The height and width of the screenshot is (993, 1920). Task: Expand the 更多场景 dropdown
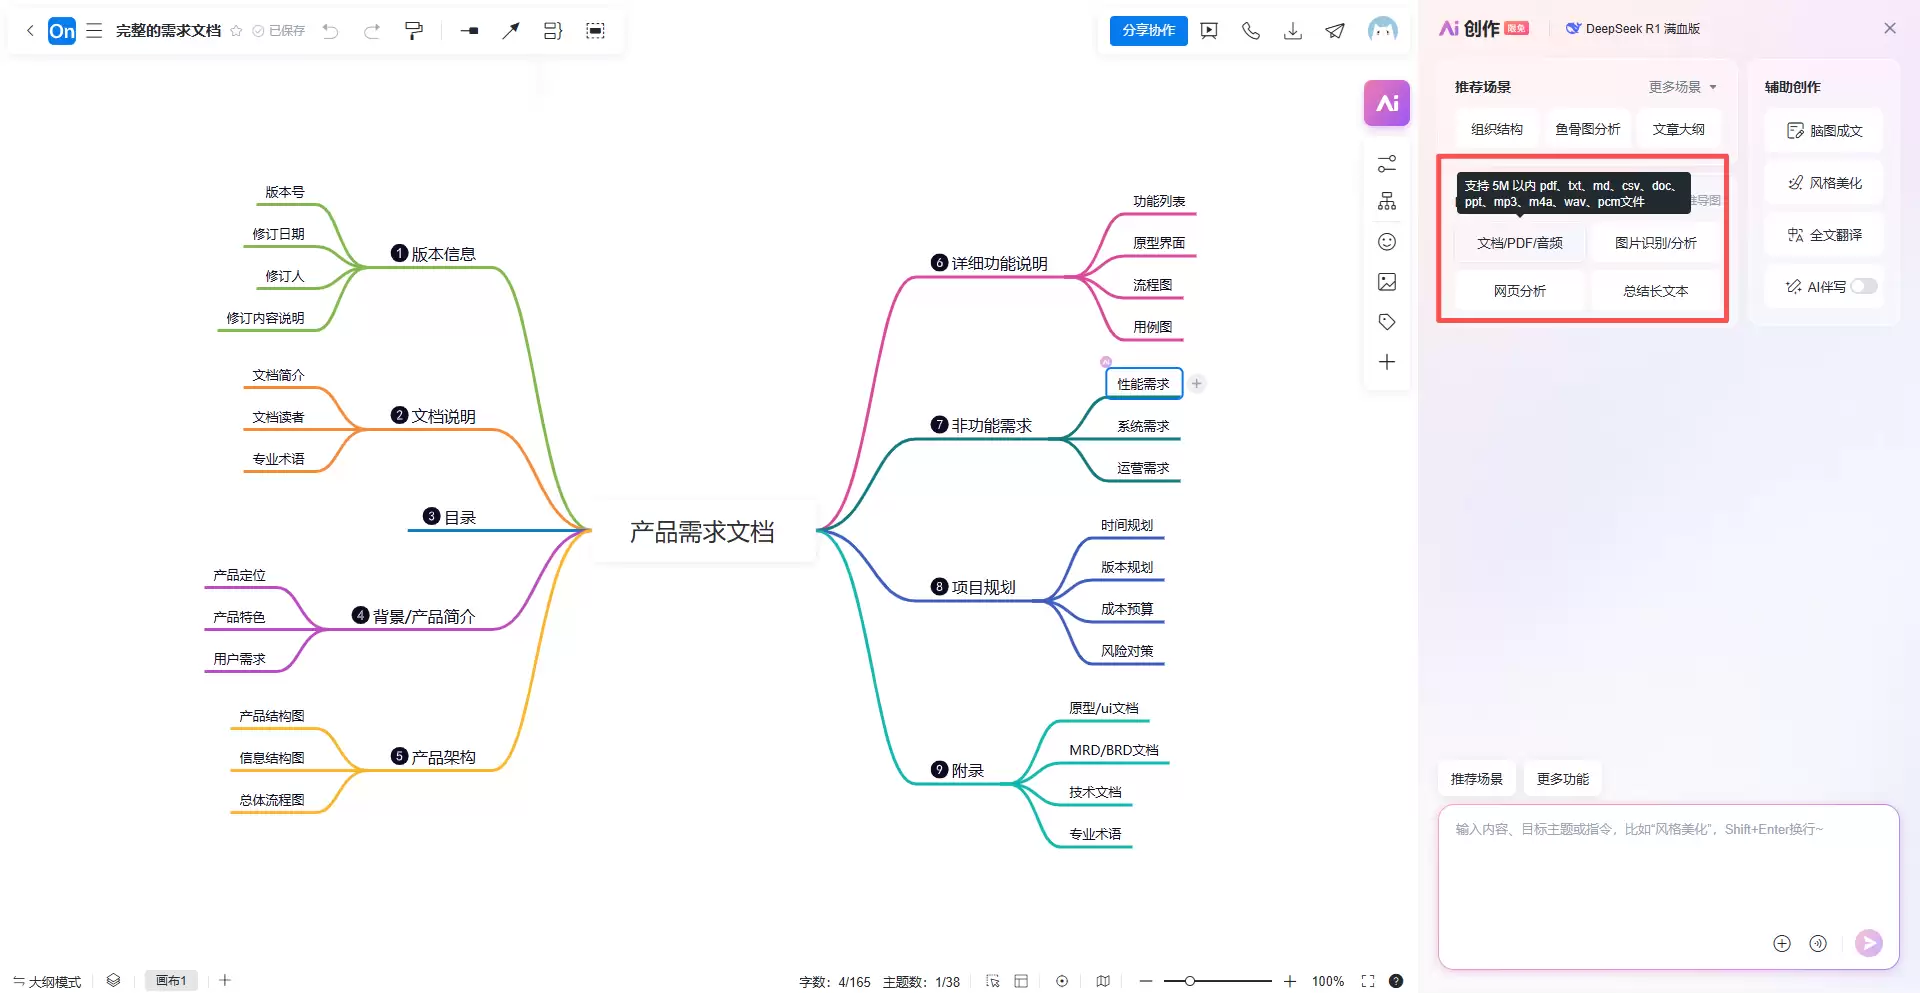[1683, 87]
